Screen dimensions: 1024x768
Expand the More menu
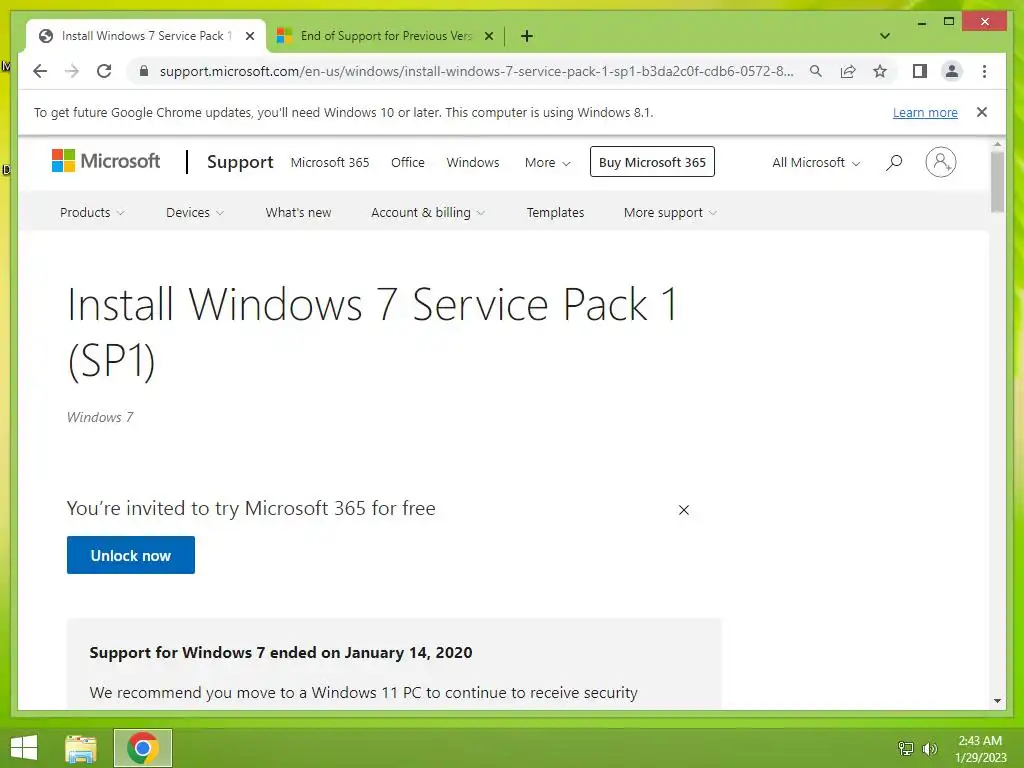547,162
